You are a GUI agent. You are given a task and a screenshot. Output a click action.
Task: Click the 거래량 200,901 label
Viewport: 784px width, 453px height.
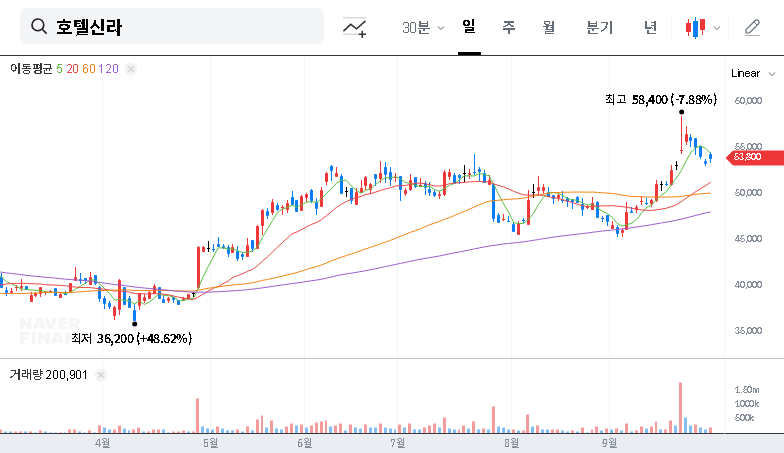(48, 375)
